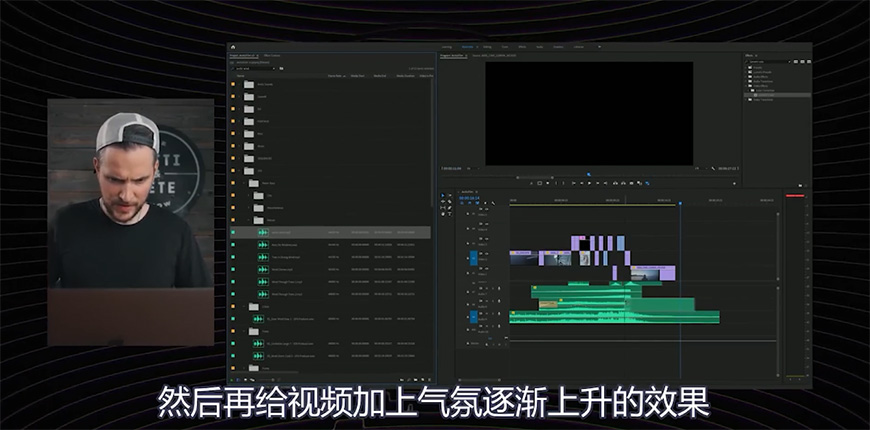Screen dimensions: 870x430
Task: Select the Selection tool arrow
Action: coord(443,195)
